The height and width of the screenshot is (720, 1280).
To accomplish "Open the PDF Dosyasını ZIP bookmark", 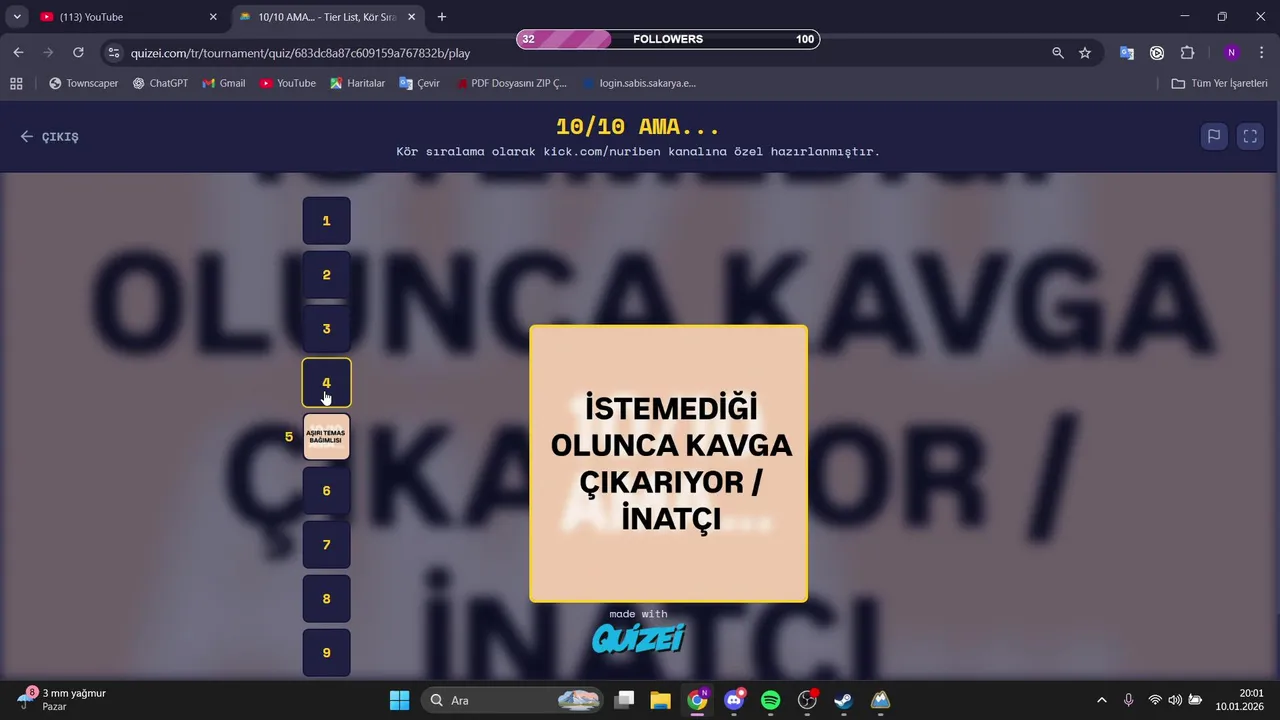I will click(511, 83).
